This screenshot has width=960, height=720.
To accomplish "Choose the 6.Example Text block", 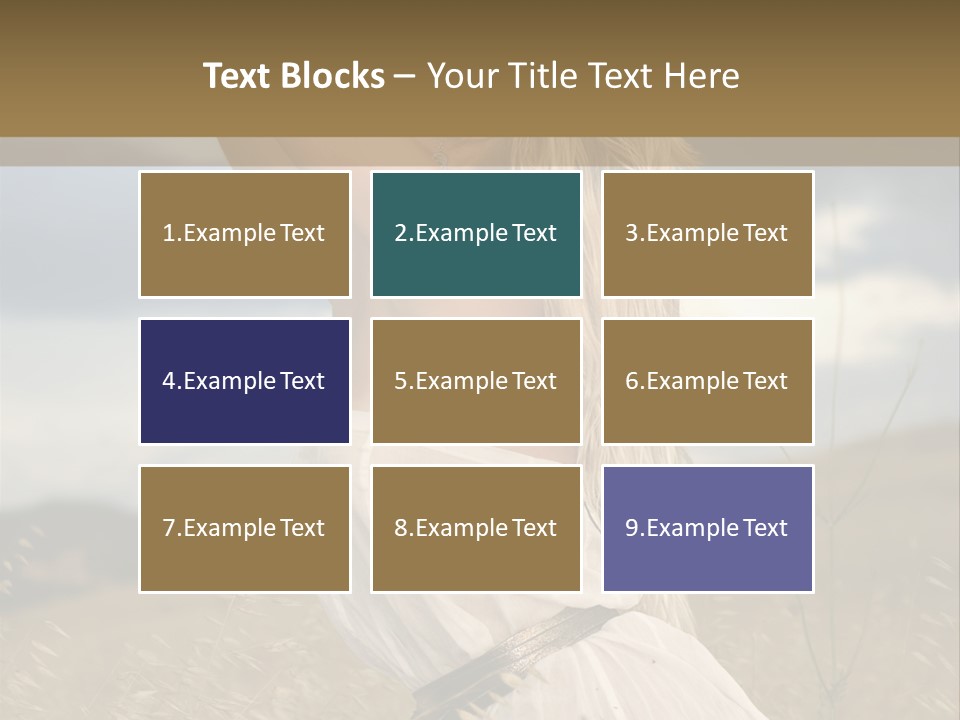I will [x=708, y=381].
